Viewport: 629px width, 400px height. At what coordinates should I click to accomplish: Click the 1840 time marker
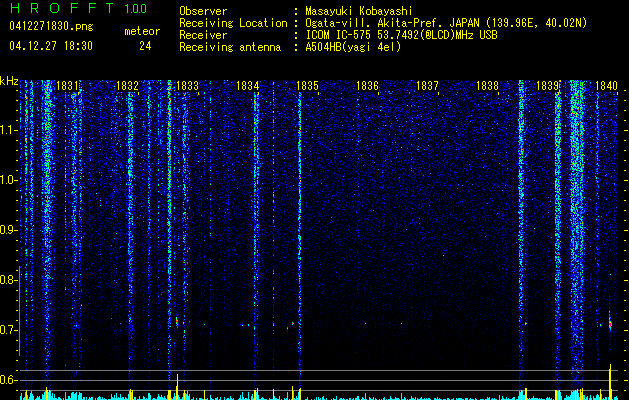pos(607,86)
